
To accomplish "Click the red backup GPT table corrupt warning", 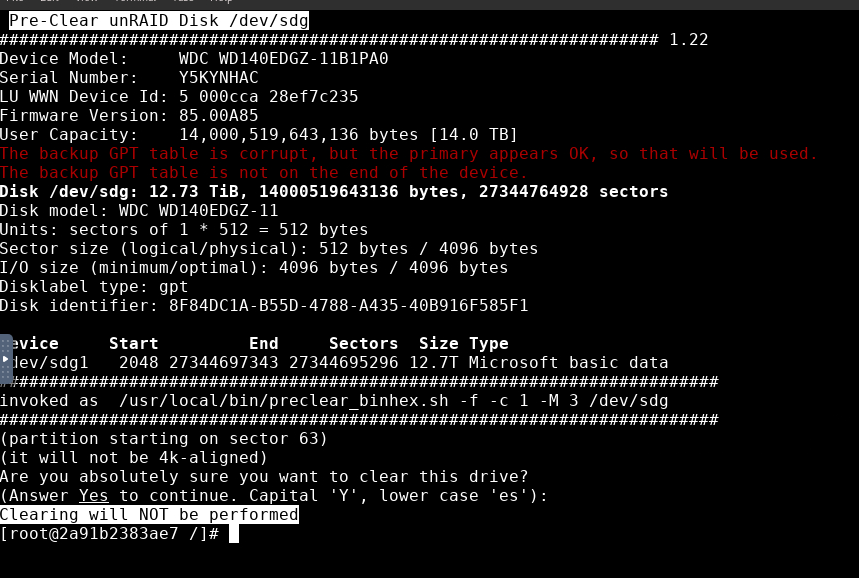I will (409, 153).
